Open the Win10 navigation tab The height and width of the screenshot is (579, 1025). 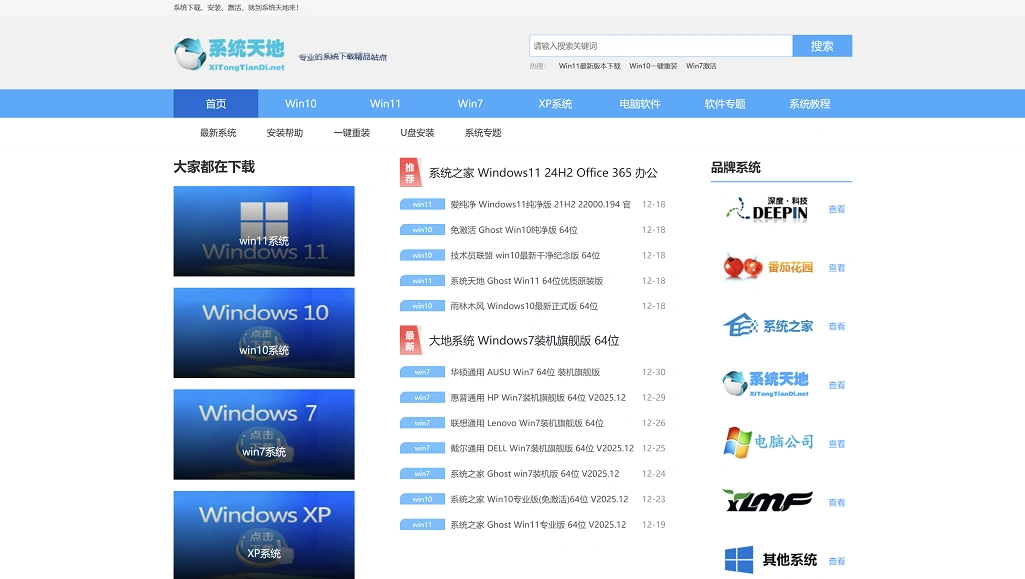(300, 104)
